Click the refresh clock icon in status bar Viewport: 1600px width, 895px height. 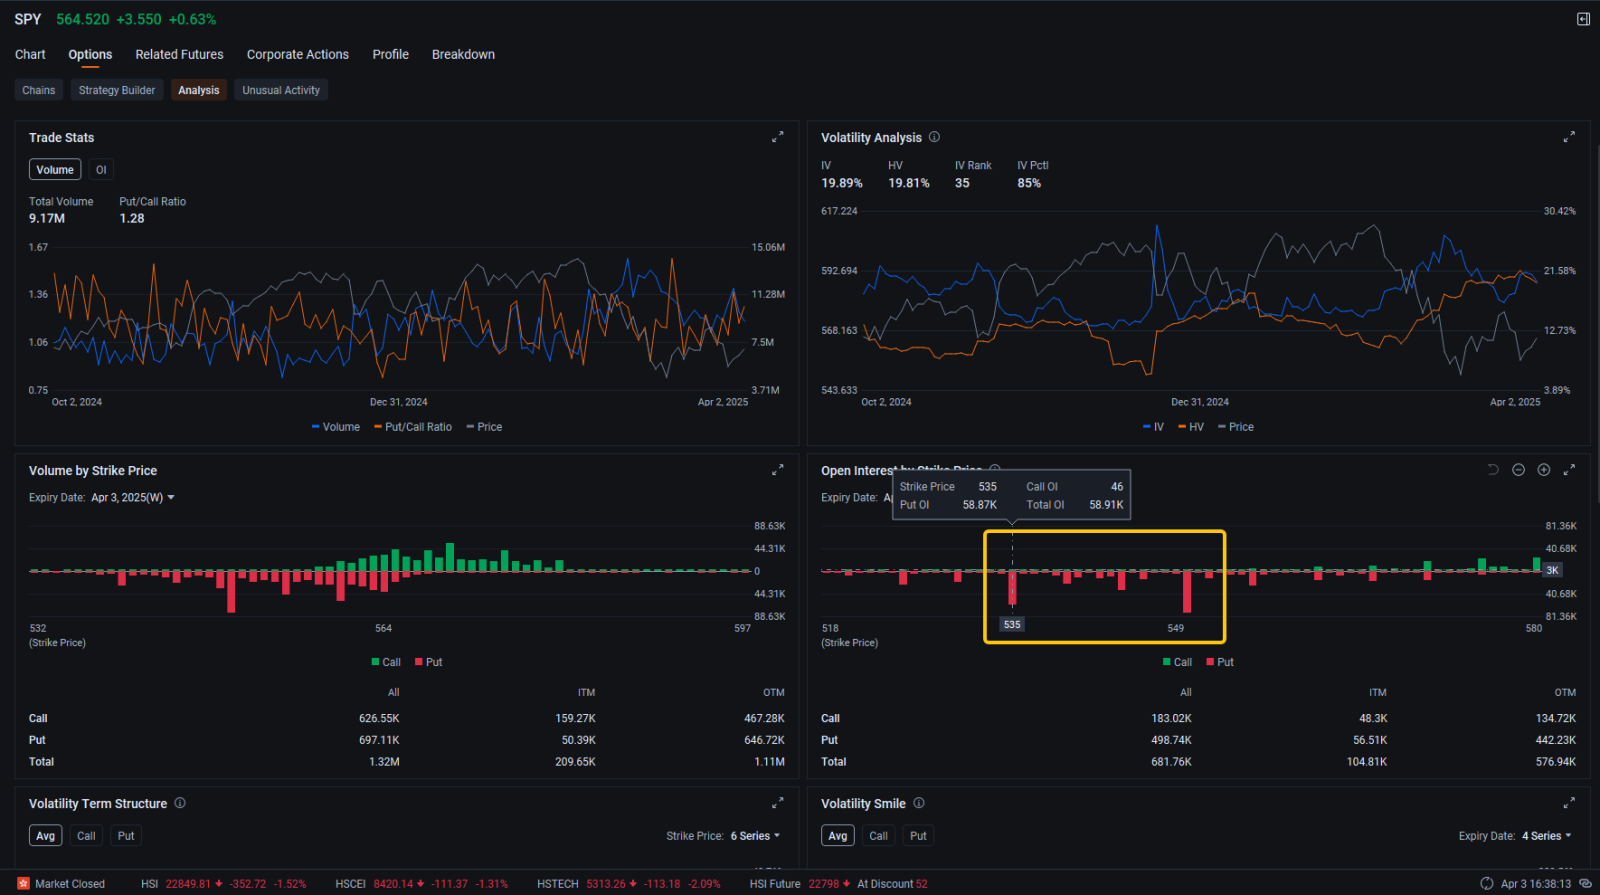(1487, 884)
